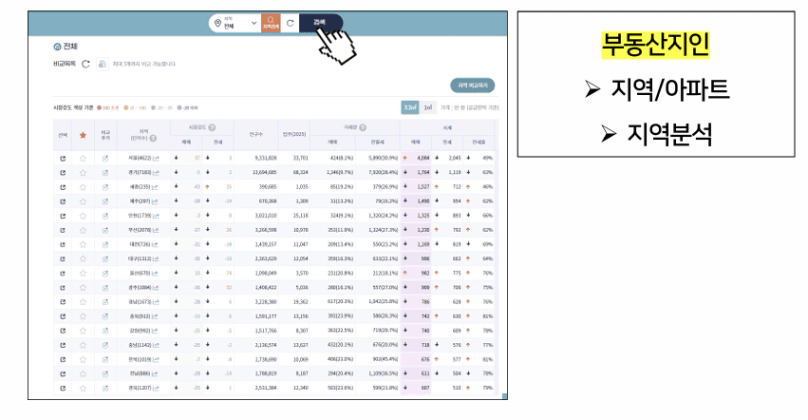Viewport: 808px width, 420px height.
Task: Favorite 경기(7183) with its star
Action: (83, 173)
